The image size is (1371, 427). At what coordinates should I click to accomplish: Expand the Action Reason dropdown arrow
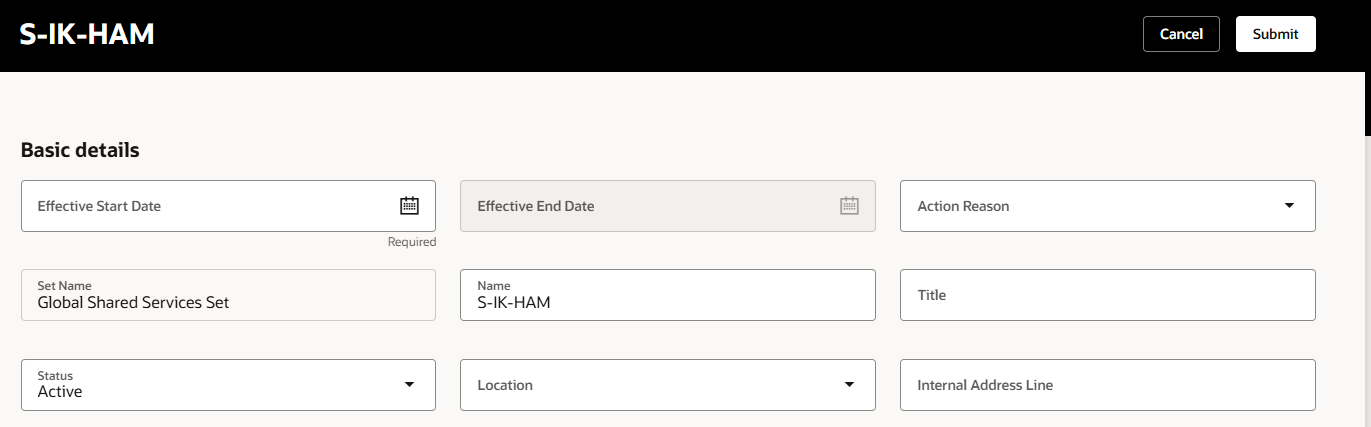pos(1289,206)
